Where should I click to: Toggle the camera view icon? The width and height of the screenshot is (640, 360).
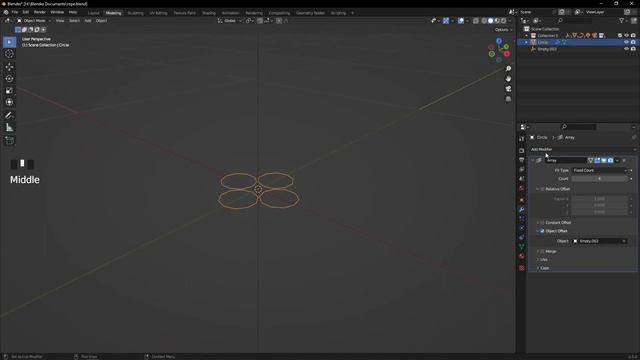[x=508, y=89]
